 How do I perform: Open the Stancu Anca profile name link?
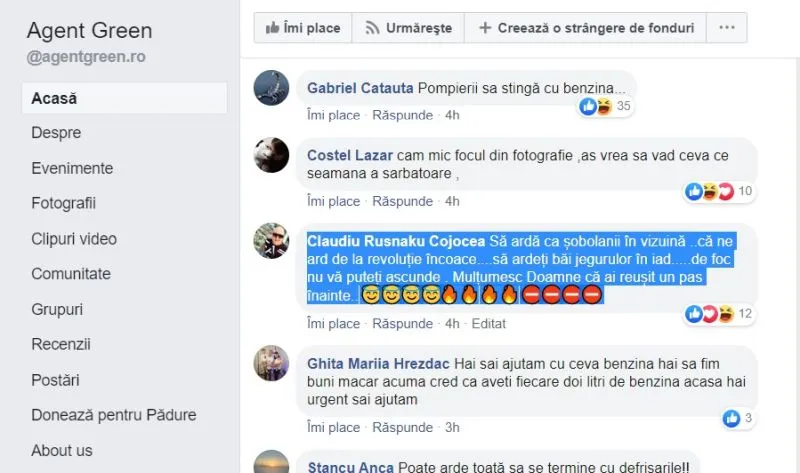pyautogui.click(x=351, y=467)
